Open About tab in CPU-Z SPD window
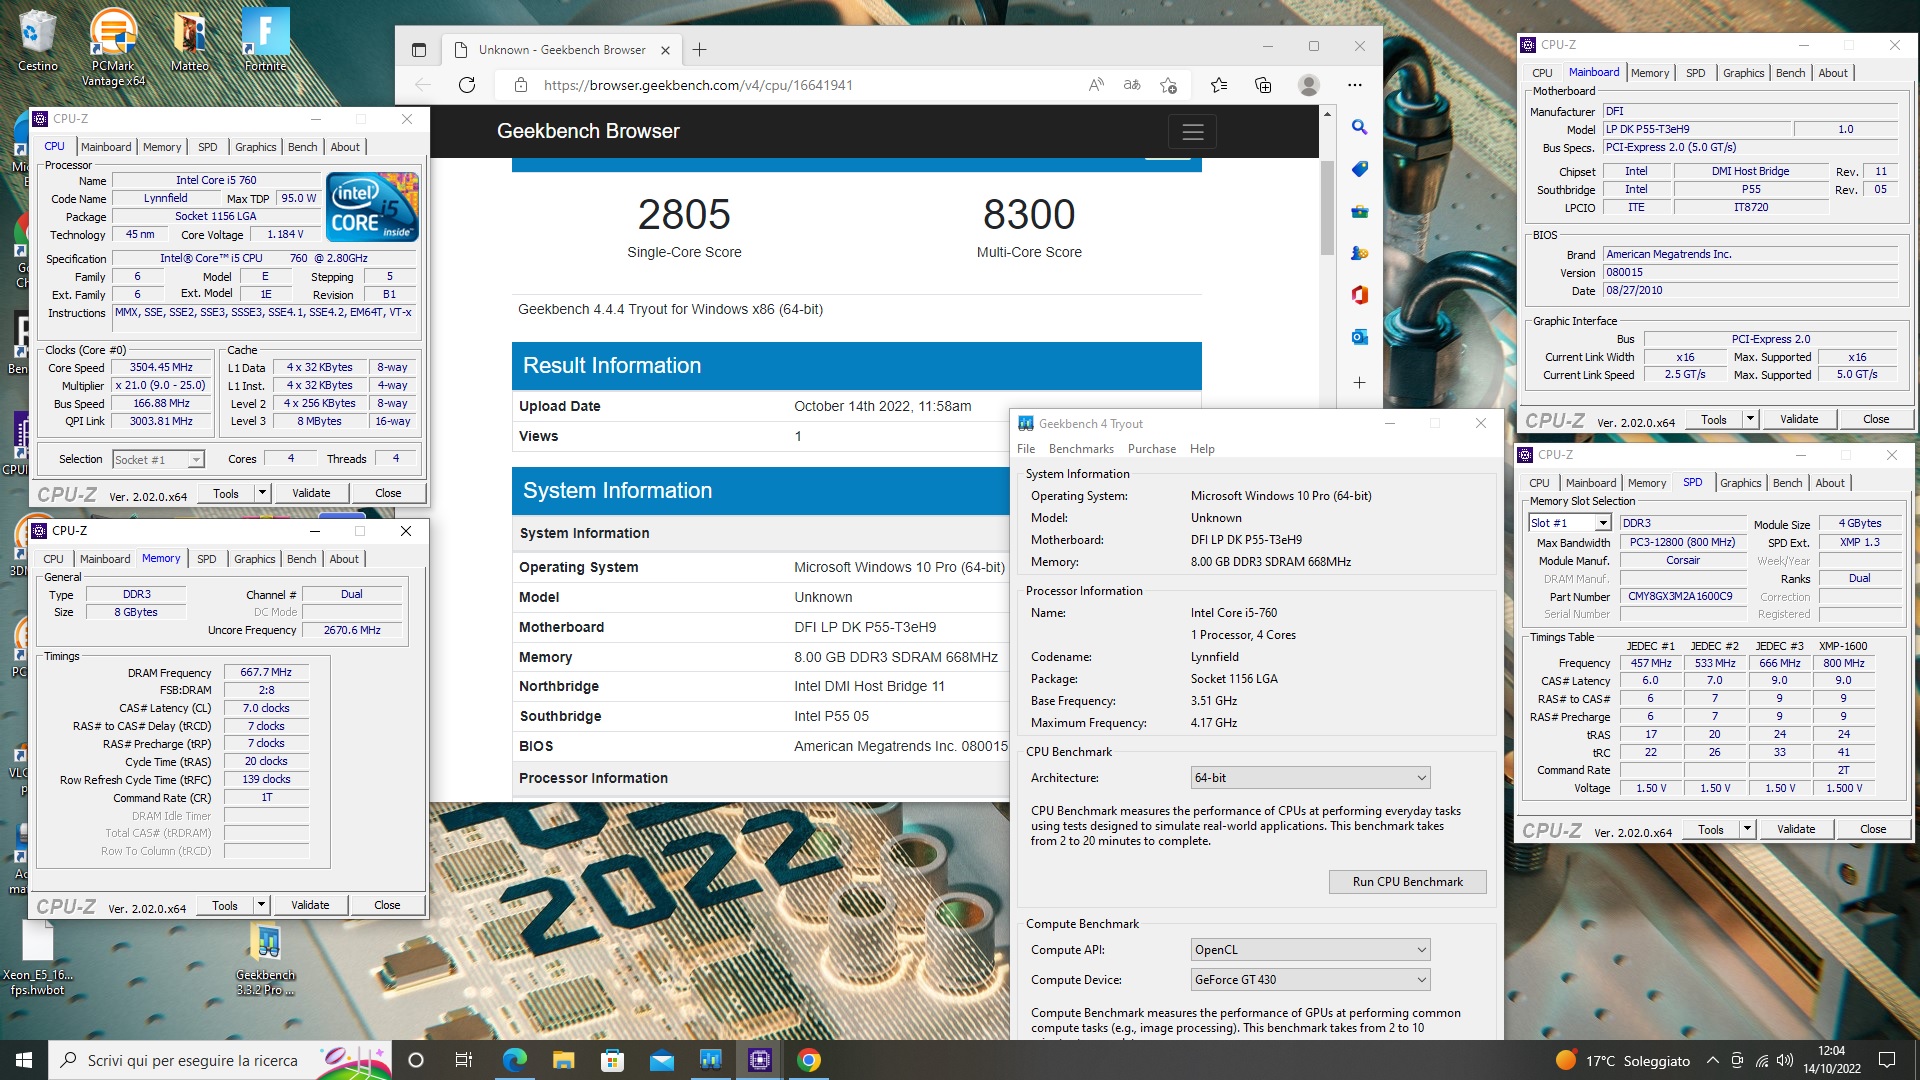 pyautogui.click(x=1830, y=483)
